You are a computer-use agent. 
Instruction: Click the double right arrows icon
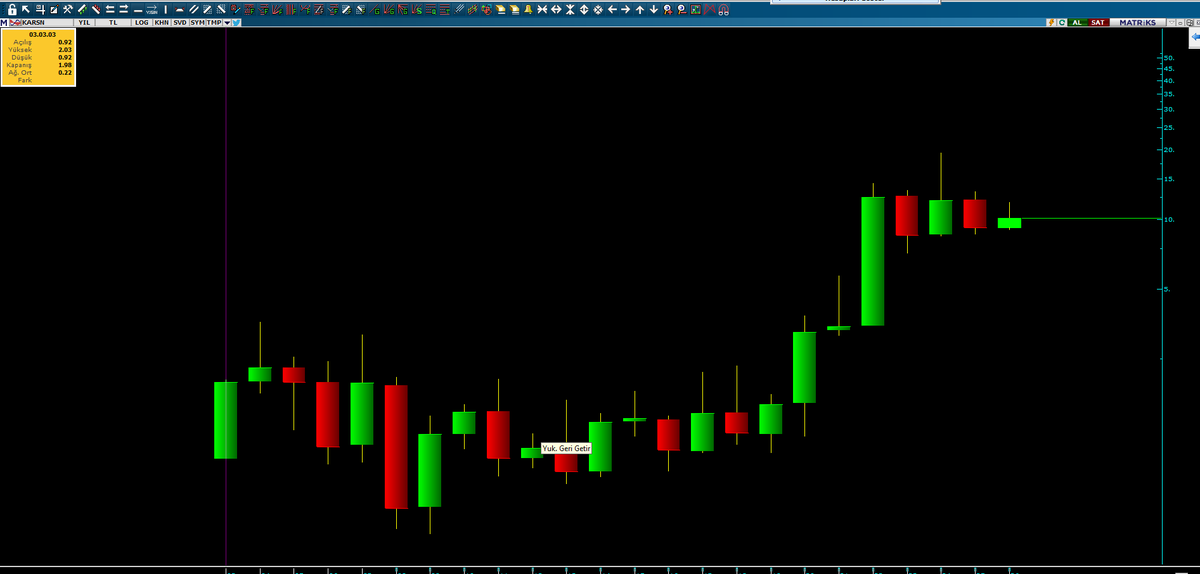[x=124, y=9]
